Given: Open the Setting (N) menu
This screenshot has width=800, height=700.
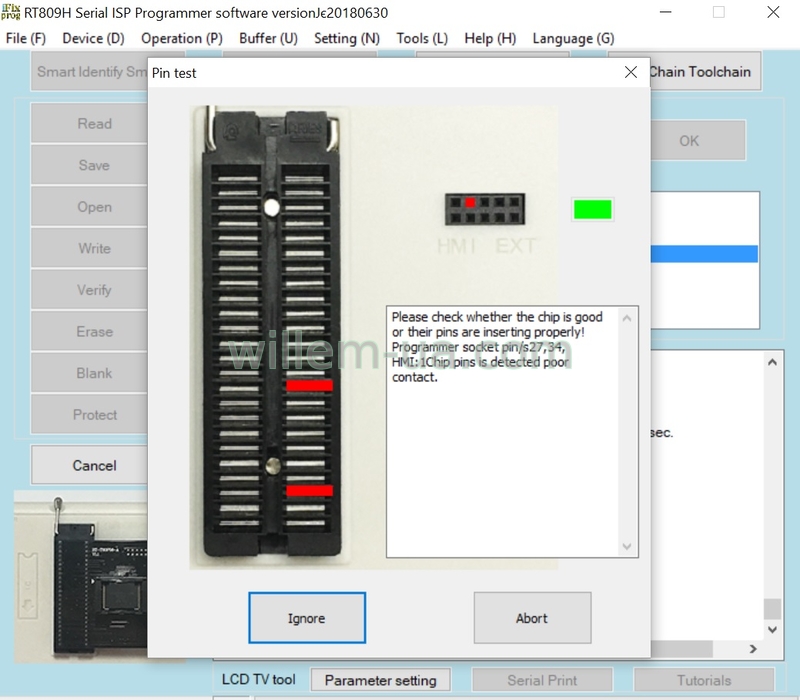Looking at the screenshot, I should tap(347, 38).
